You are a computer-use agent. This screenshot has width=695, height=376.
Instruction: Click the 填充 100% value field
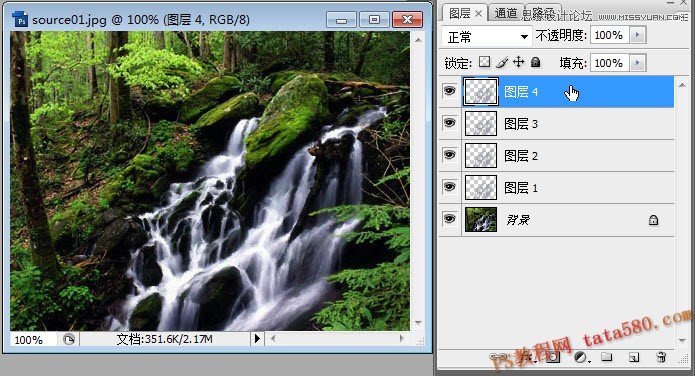point(609,63)
